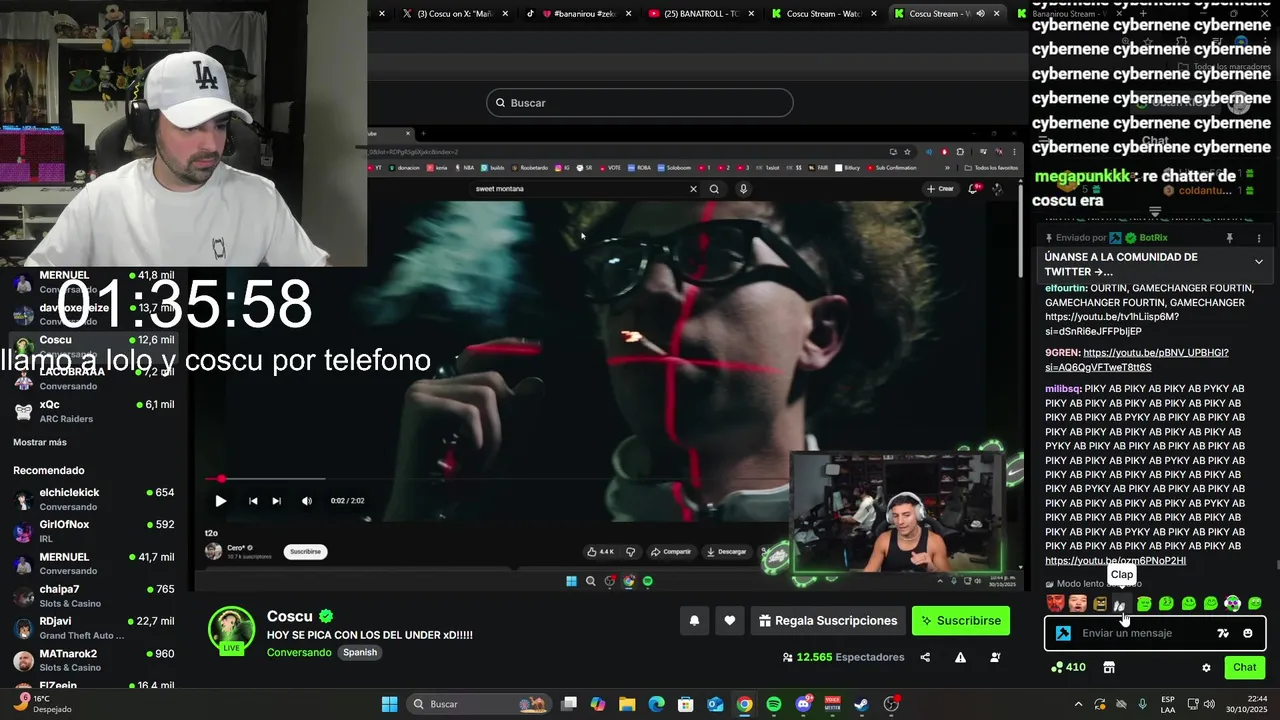Viewport: 1280px width, 720px height.
Task: Click the 410 channel points balance
Action: coord(1069,667)
